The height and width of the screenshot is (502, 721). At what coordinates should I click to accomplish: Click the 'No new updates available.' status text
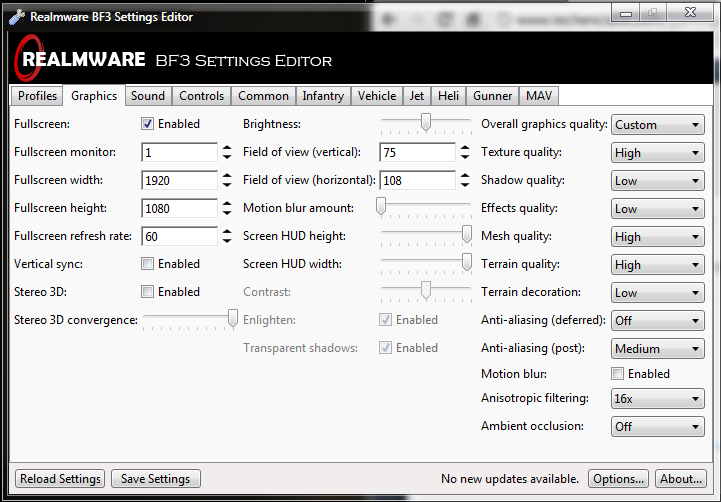coord(509,479)
